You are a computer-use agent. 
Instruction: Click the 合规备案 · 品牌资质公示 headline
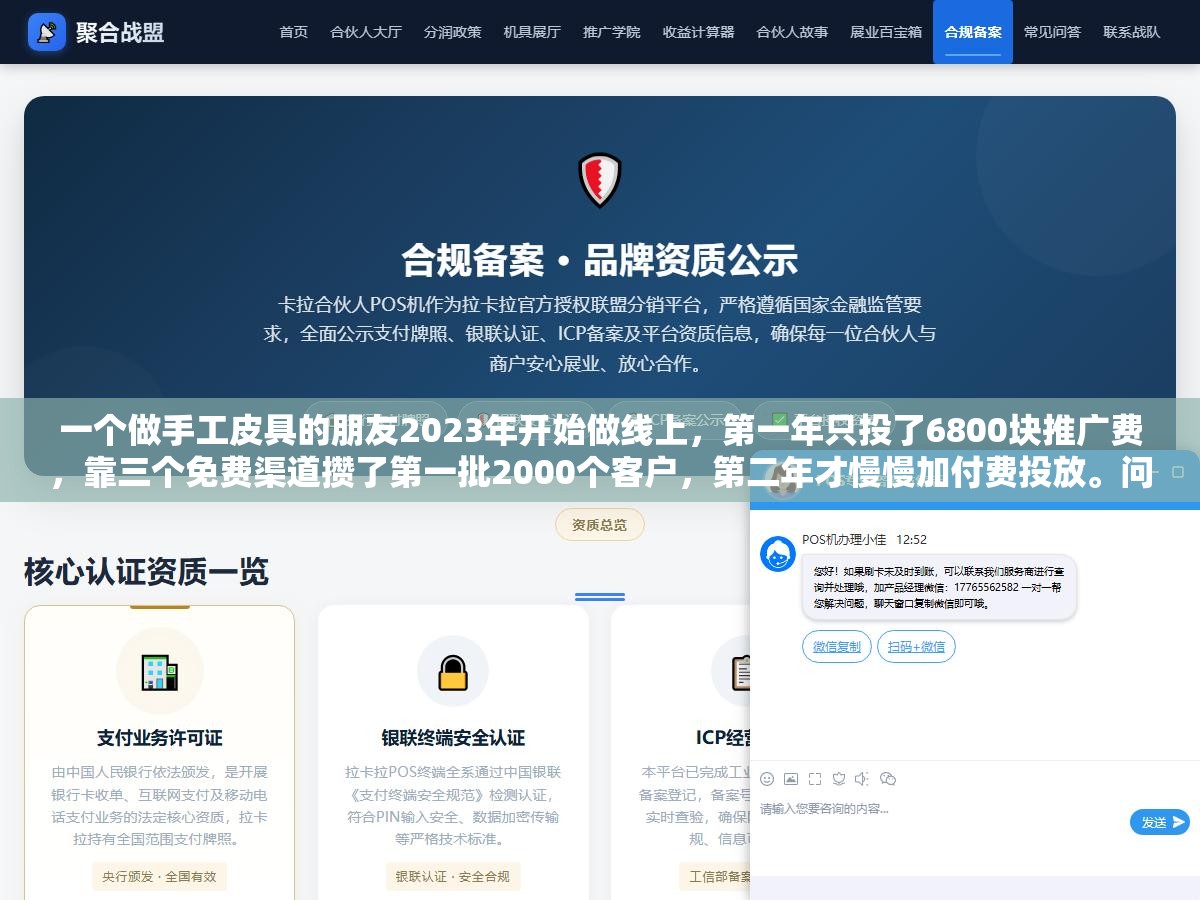coord(600,260)
